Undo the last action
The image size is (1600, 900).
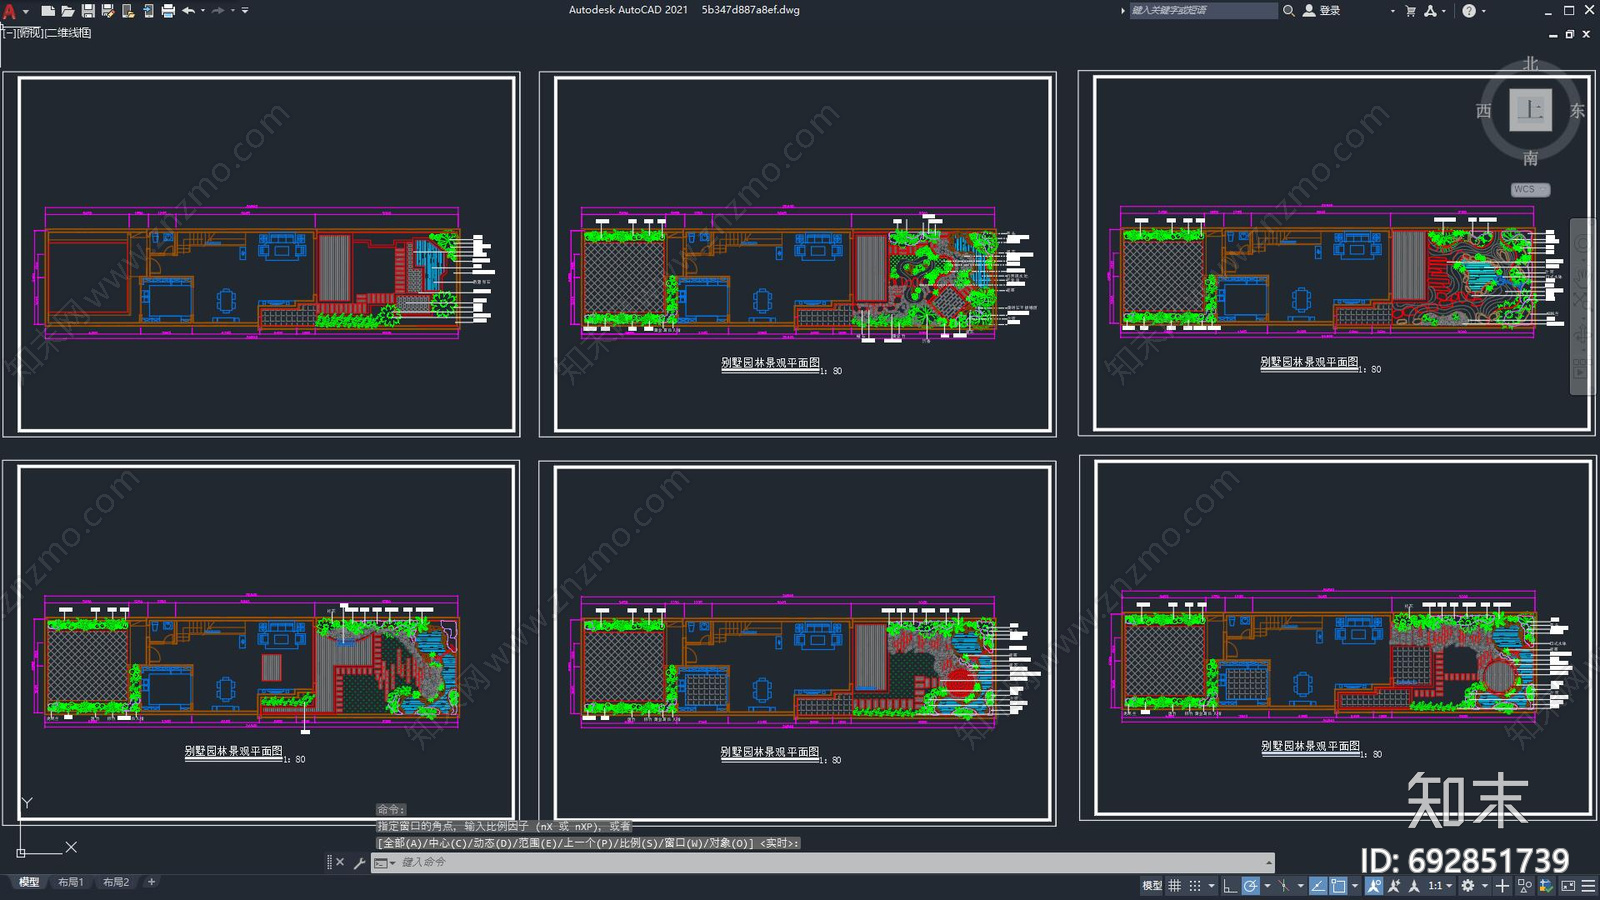pos(188,11)
